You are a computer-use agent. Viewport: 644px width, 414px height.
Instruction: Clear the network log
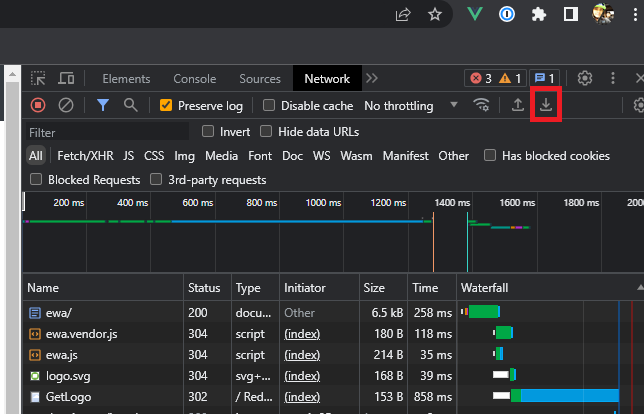[66, 105]
